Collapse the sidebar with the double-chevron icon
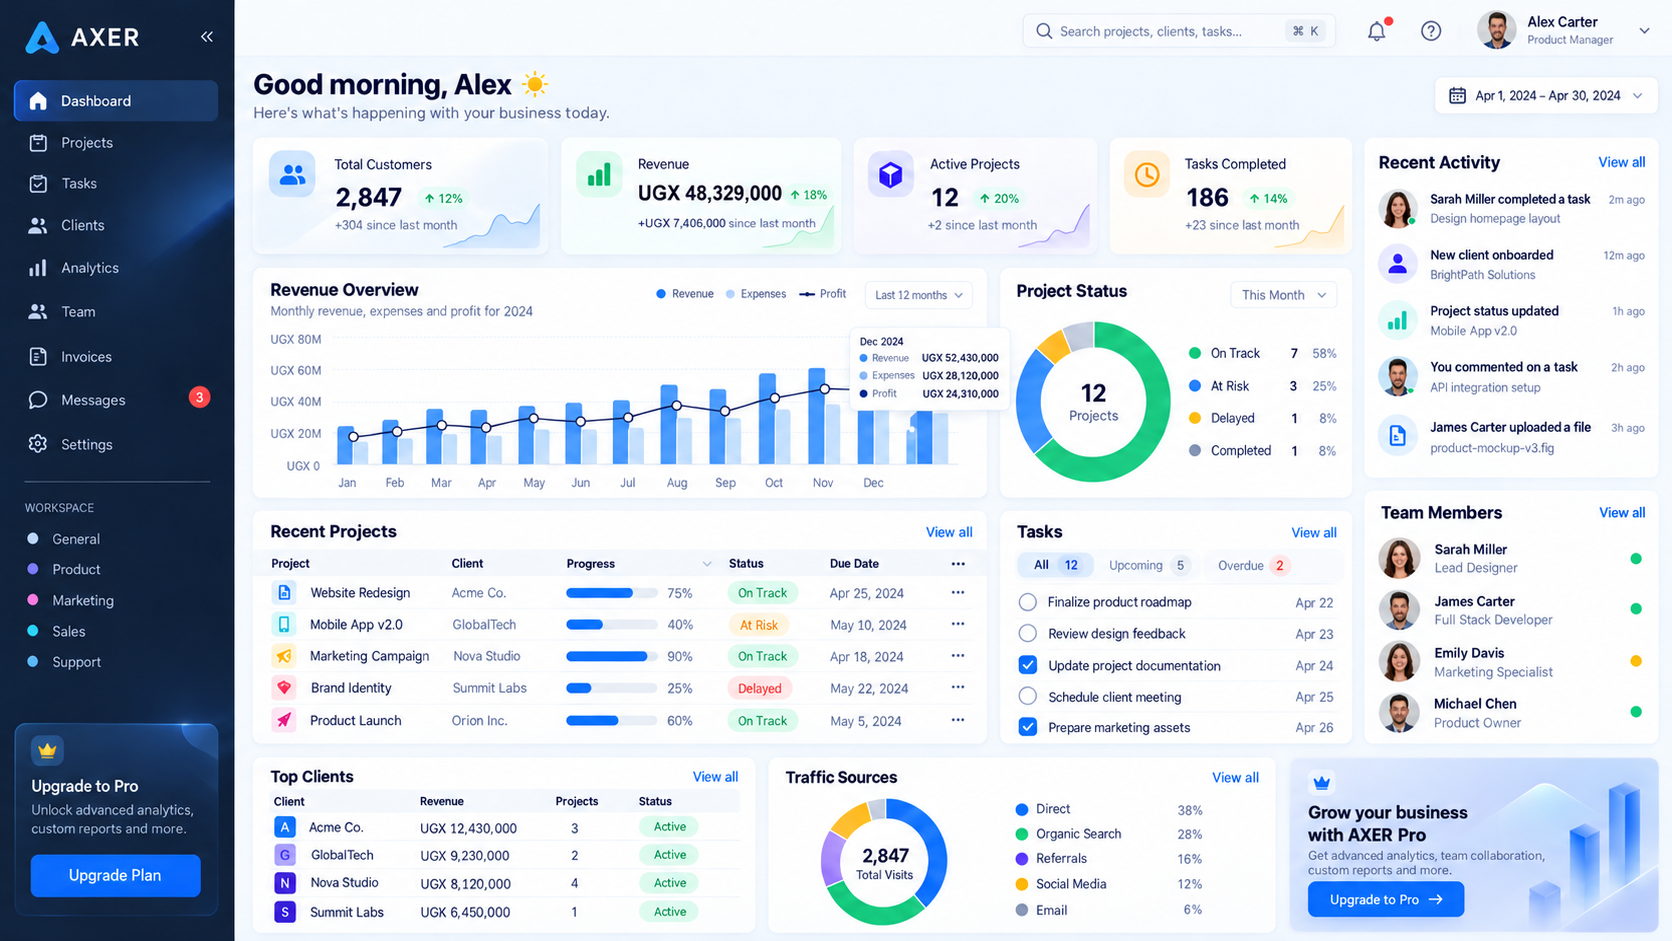This screenshot has height=941, width=1672. [207, 37]
